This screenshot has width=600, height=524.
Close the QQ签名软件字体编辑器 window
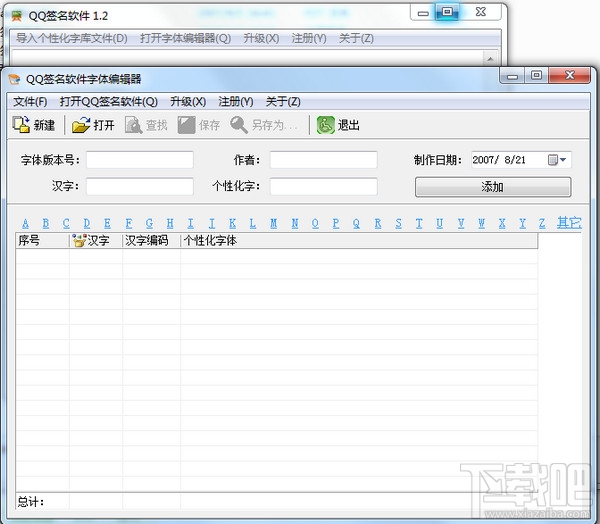tap(570, 75)
